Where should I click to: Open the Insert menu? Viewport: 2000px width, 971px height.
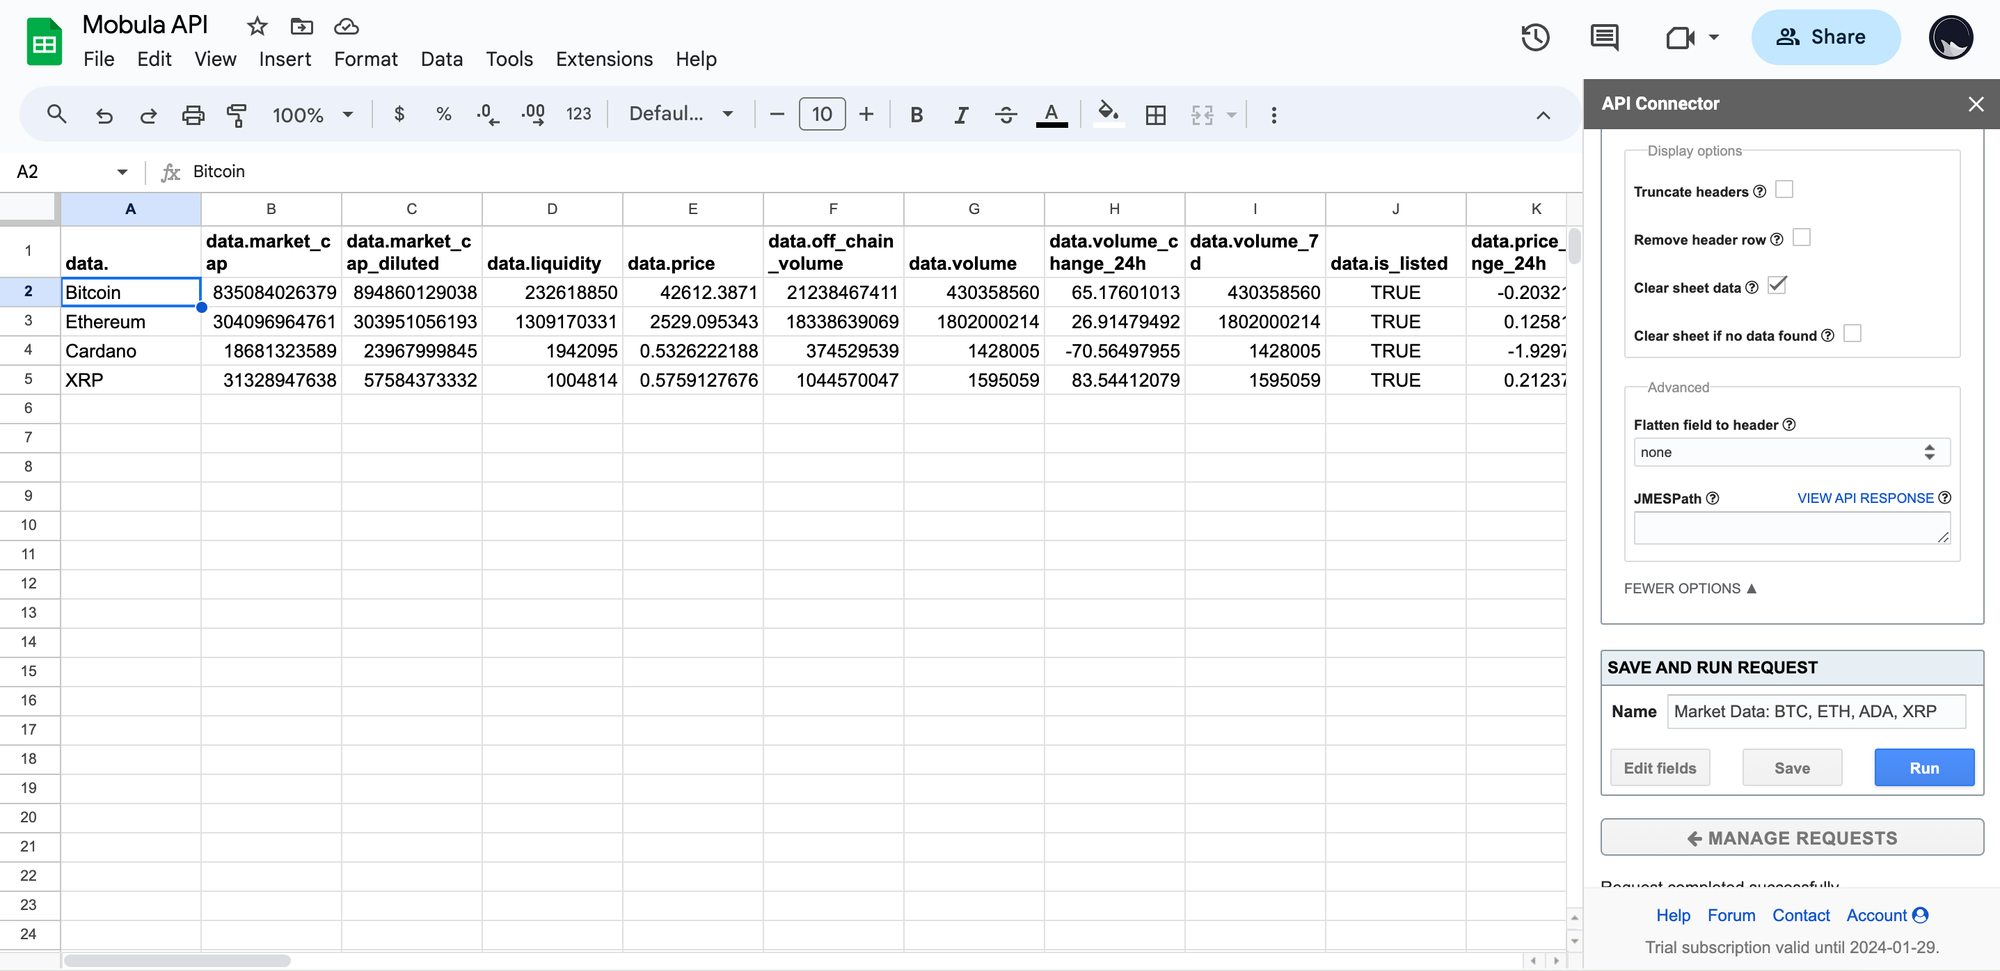[x=285, y=59]
